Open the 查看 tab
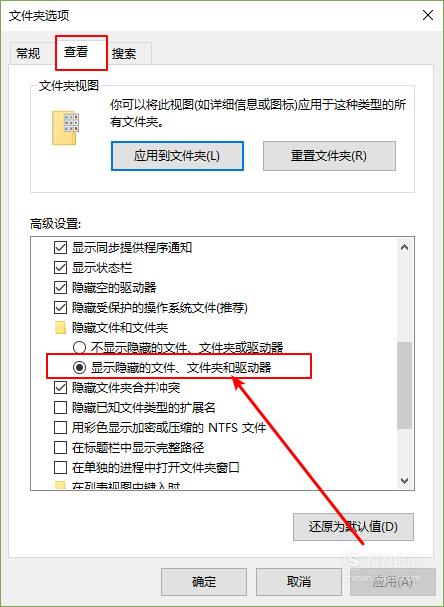444x607 pixels. 76,52
